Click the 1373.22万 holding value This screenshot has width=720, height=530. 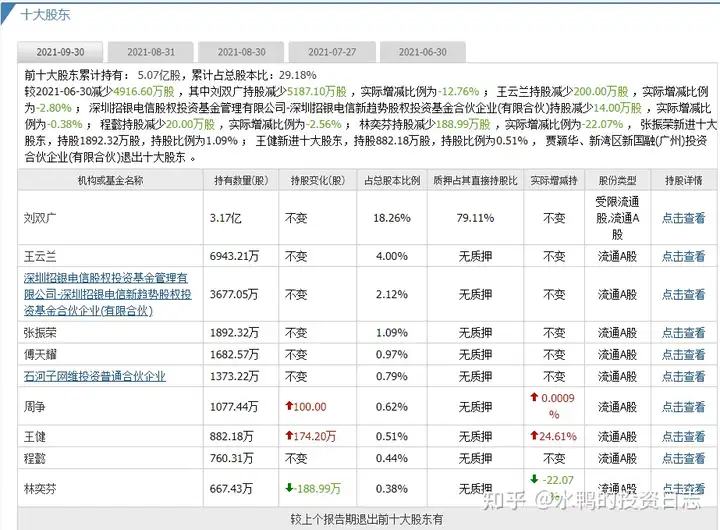pyautogui.click(x=234, y=377)
